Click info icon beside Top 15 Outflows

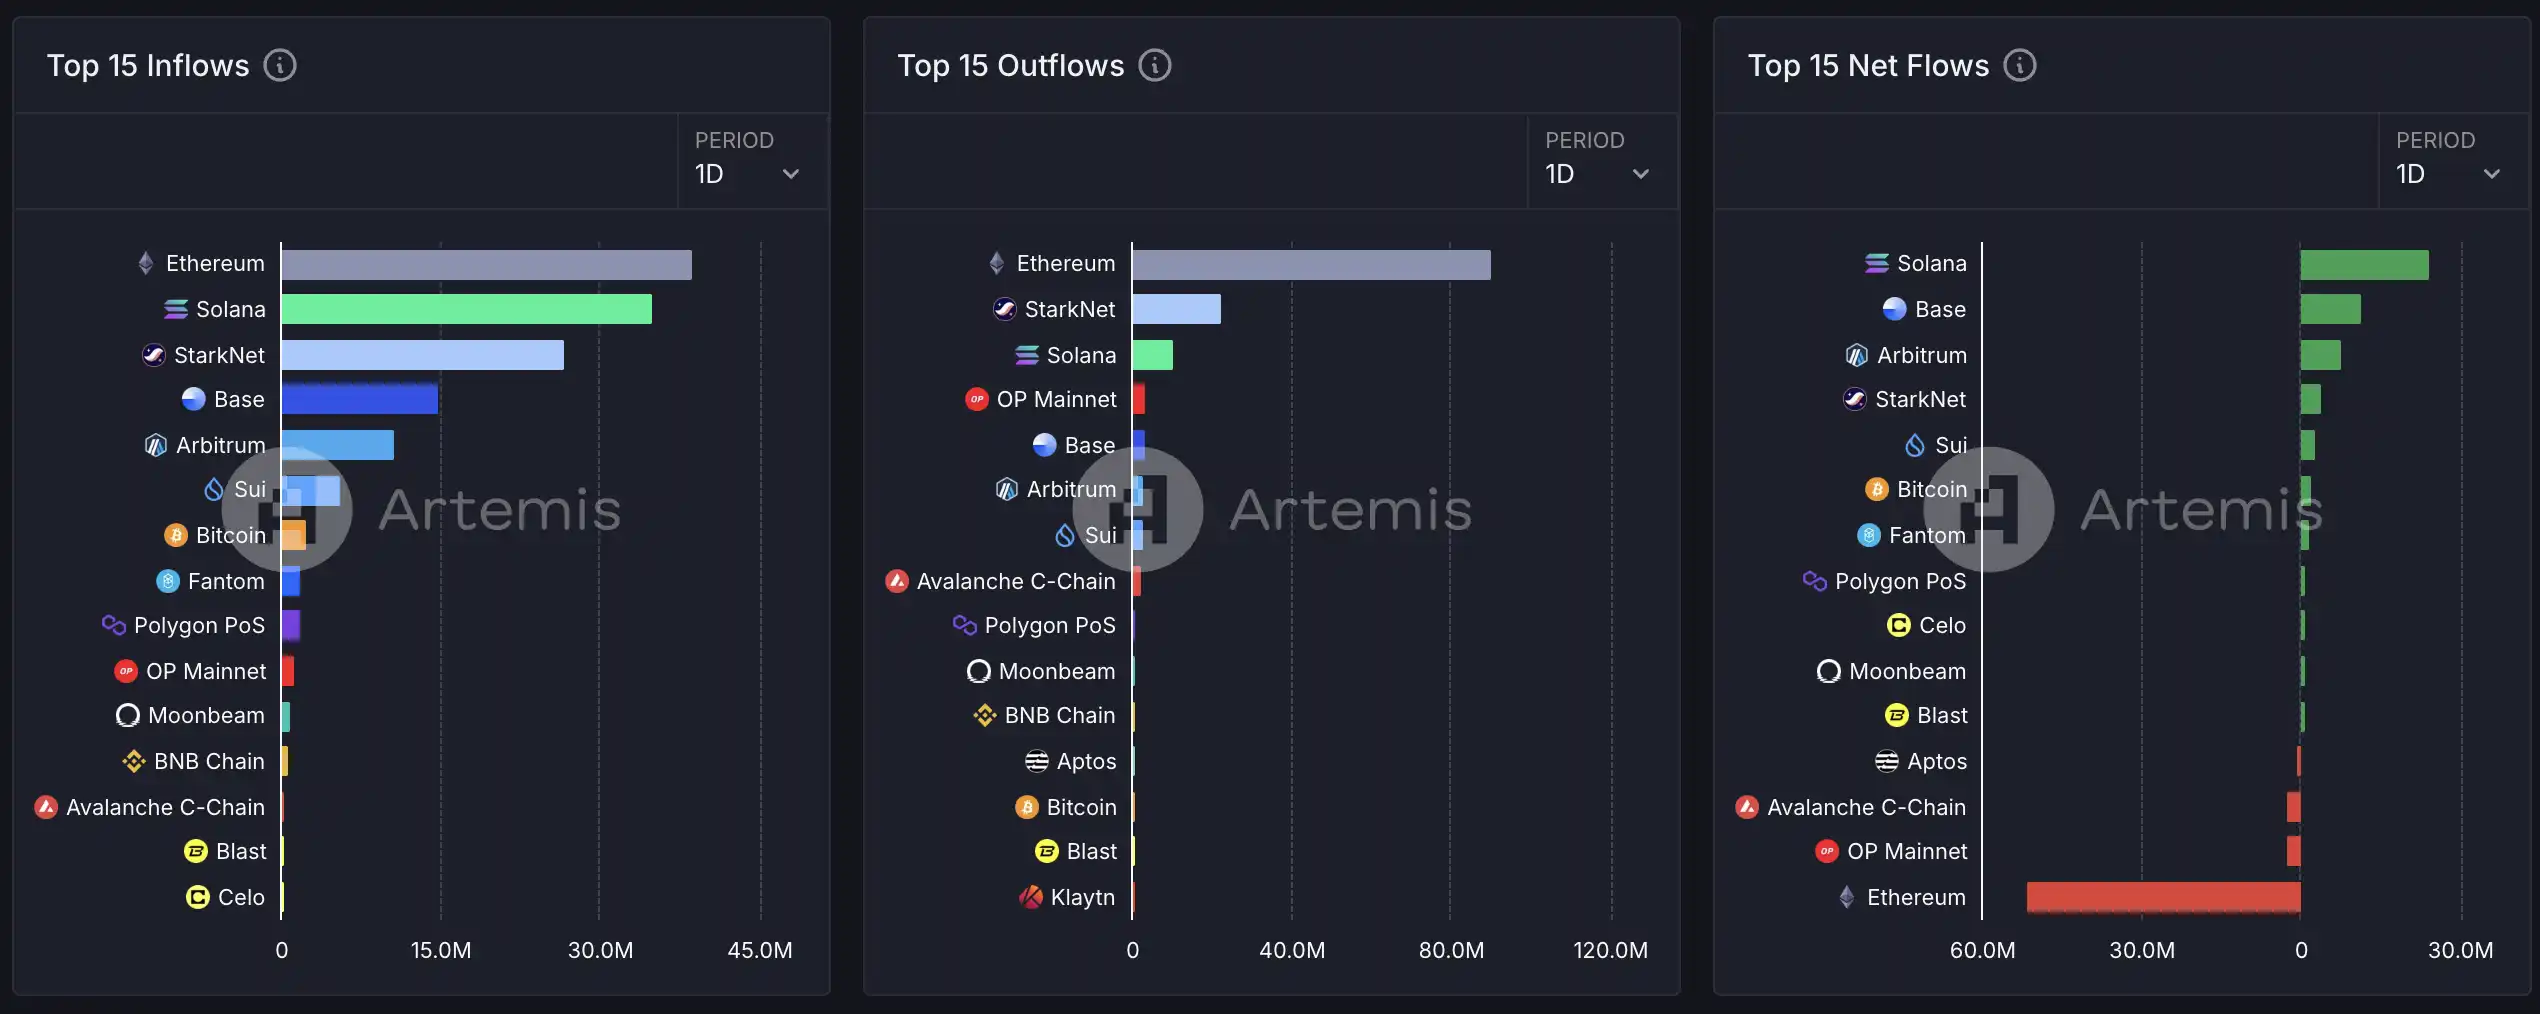(1155, 66)
